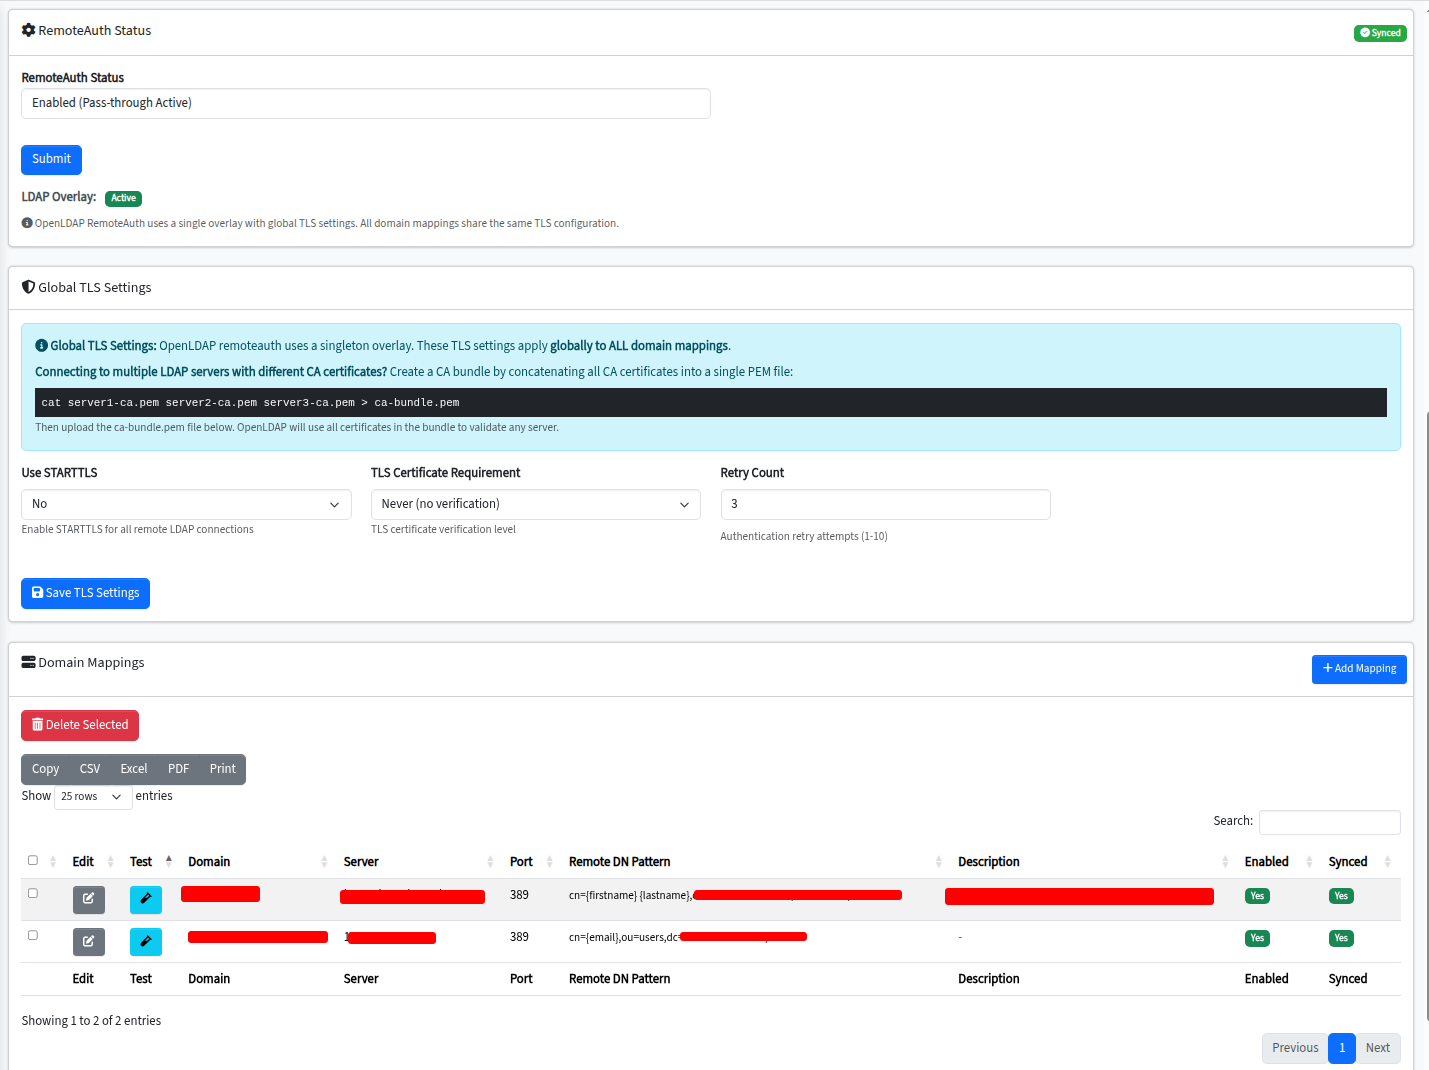Click Synced Yes badge in firstname mapping row
Viewport: 1429px width, 1070px height.
tap(1341, 896)
